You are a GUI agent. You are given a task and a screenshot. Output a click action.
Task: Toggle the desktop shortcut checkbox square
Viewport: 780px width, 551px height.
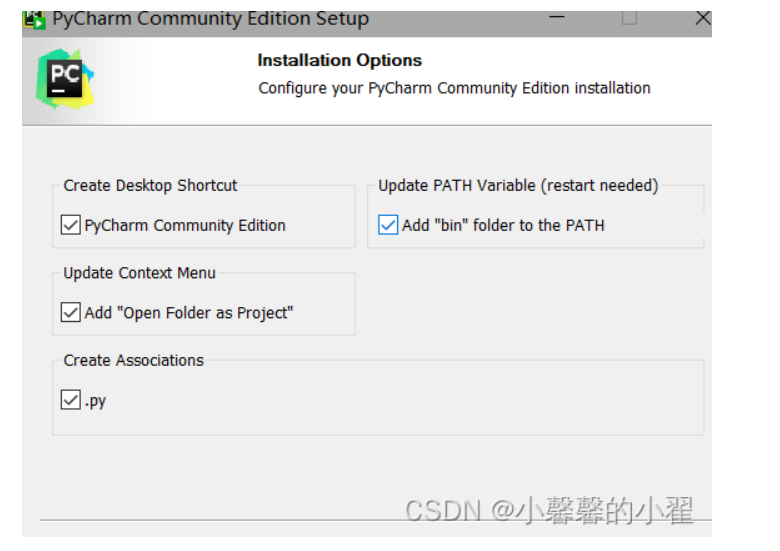pyautogui.click(x=71, y=226)
